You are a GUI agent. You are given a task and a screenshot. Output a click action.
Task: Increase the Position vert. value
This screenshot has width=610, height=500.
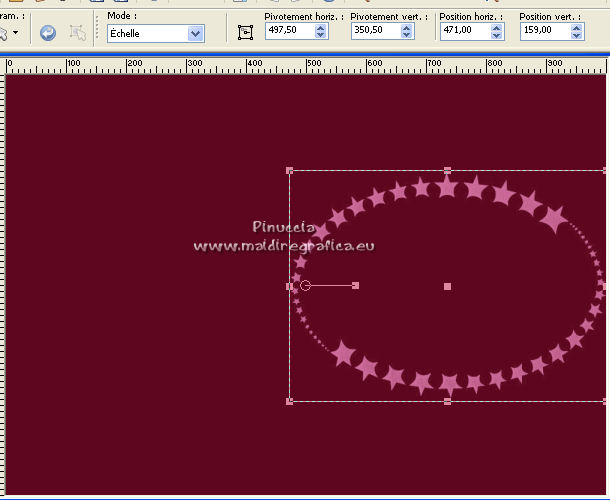(x=577, y=28)
